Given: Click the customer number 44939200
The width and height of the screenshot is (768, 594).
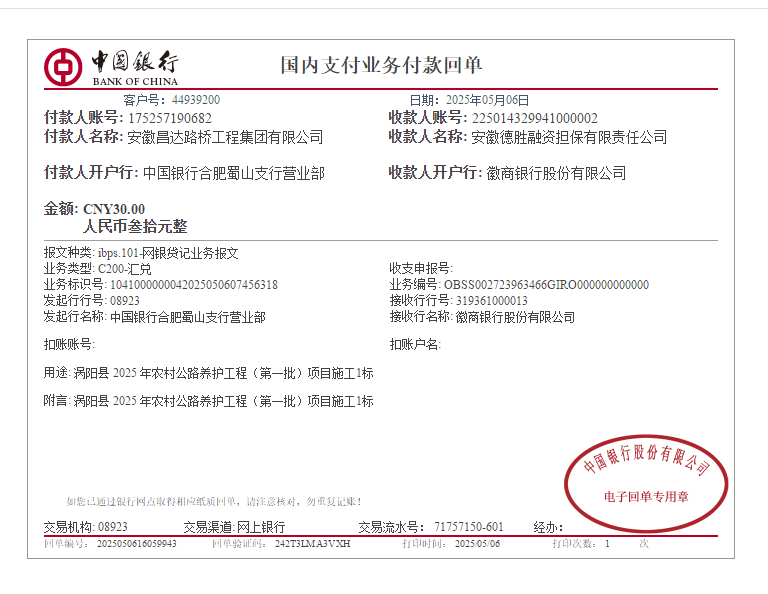Looking at the screenshot, I should tap(196, 100).
